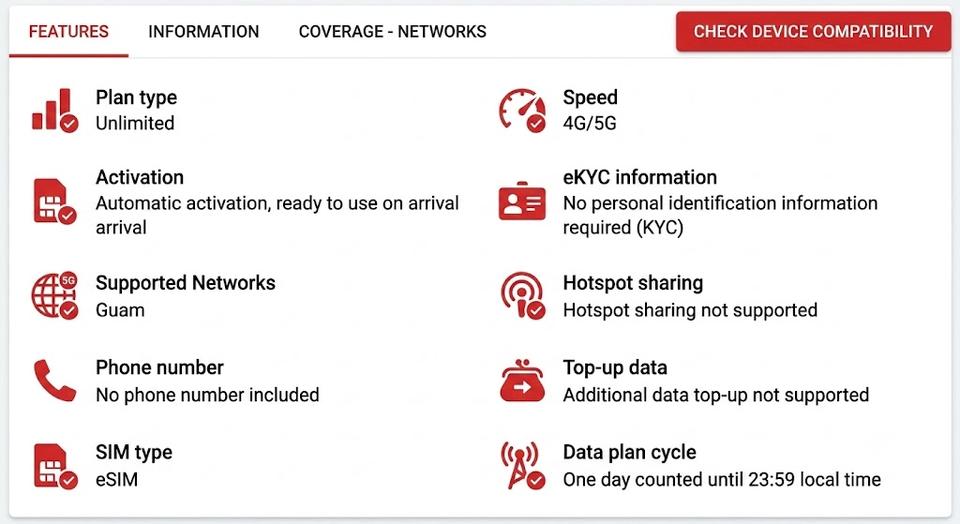960x524 pixels.
Task: Click the SIM type eSIM card icon
Action: tap(55, 466)
